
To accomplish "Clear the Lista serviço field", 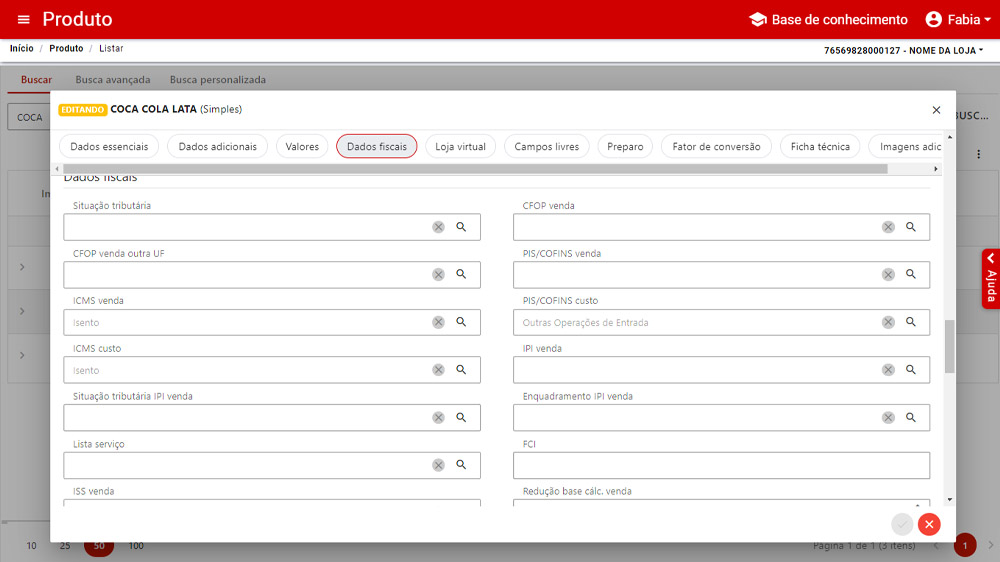I will [438, 465].
